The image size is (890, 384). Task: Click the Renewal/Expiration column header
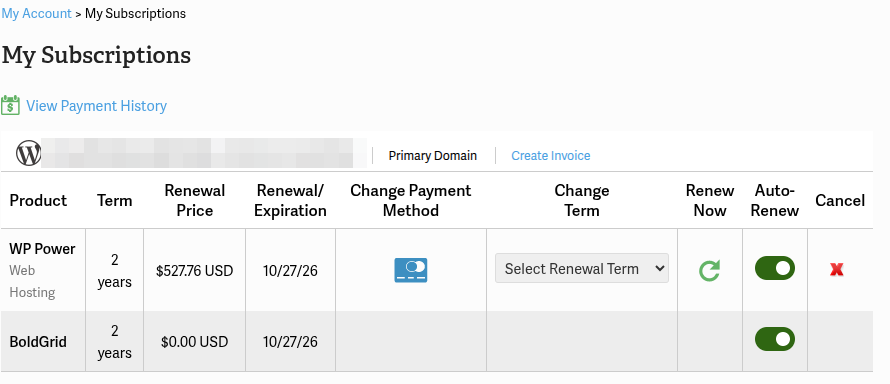click(x=290, y=200)
